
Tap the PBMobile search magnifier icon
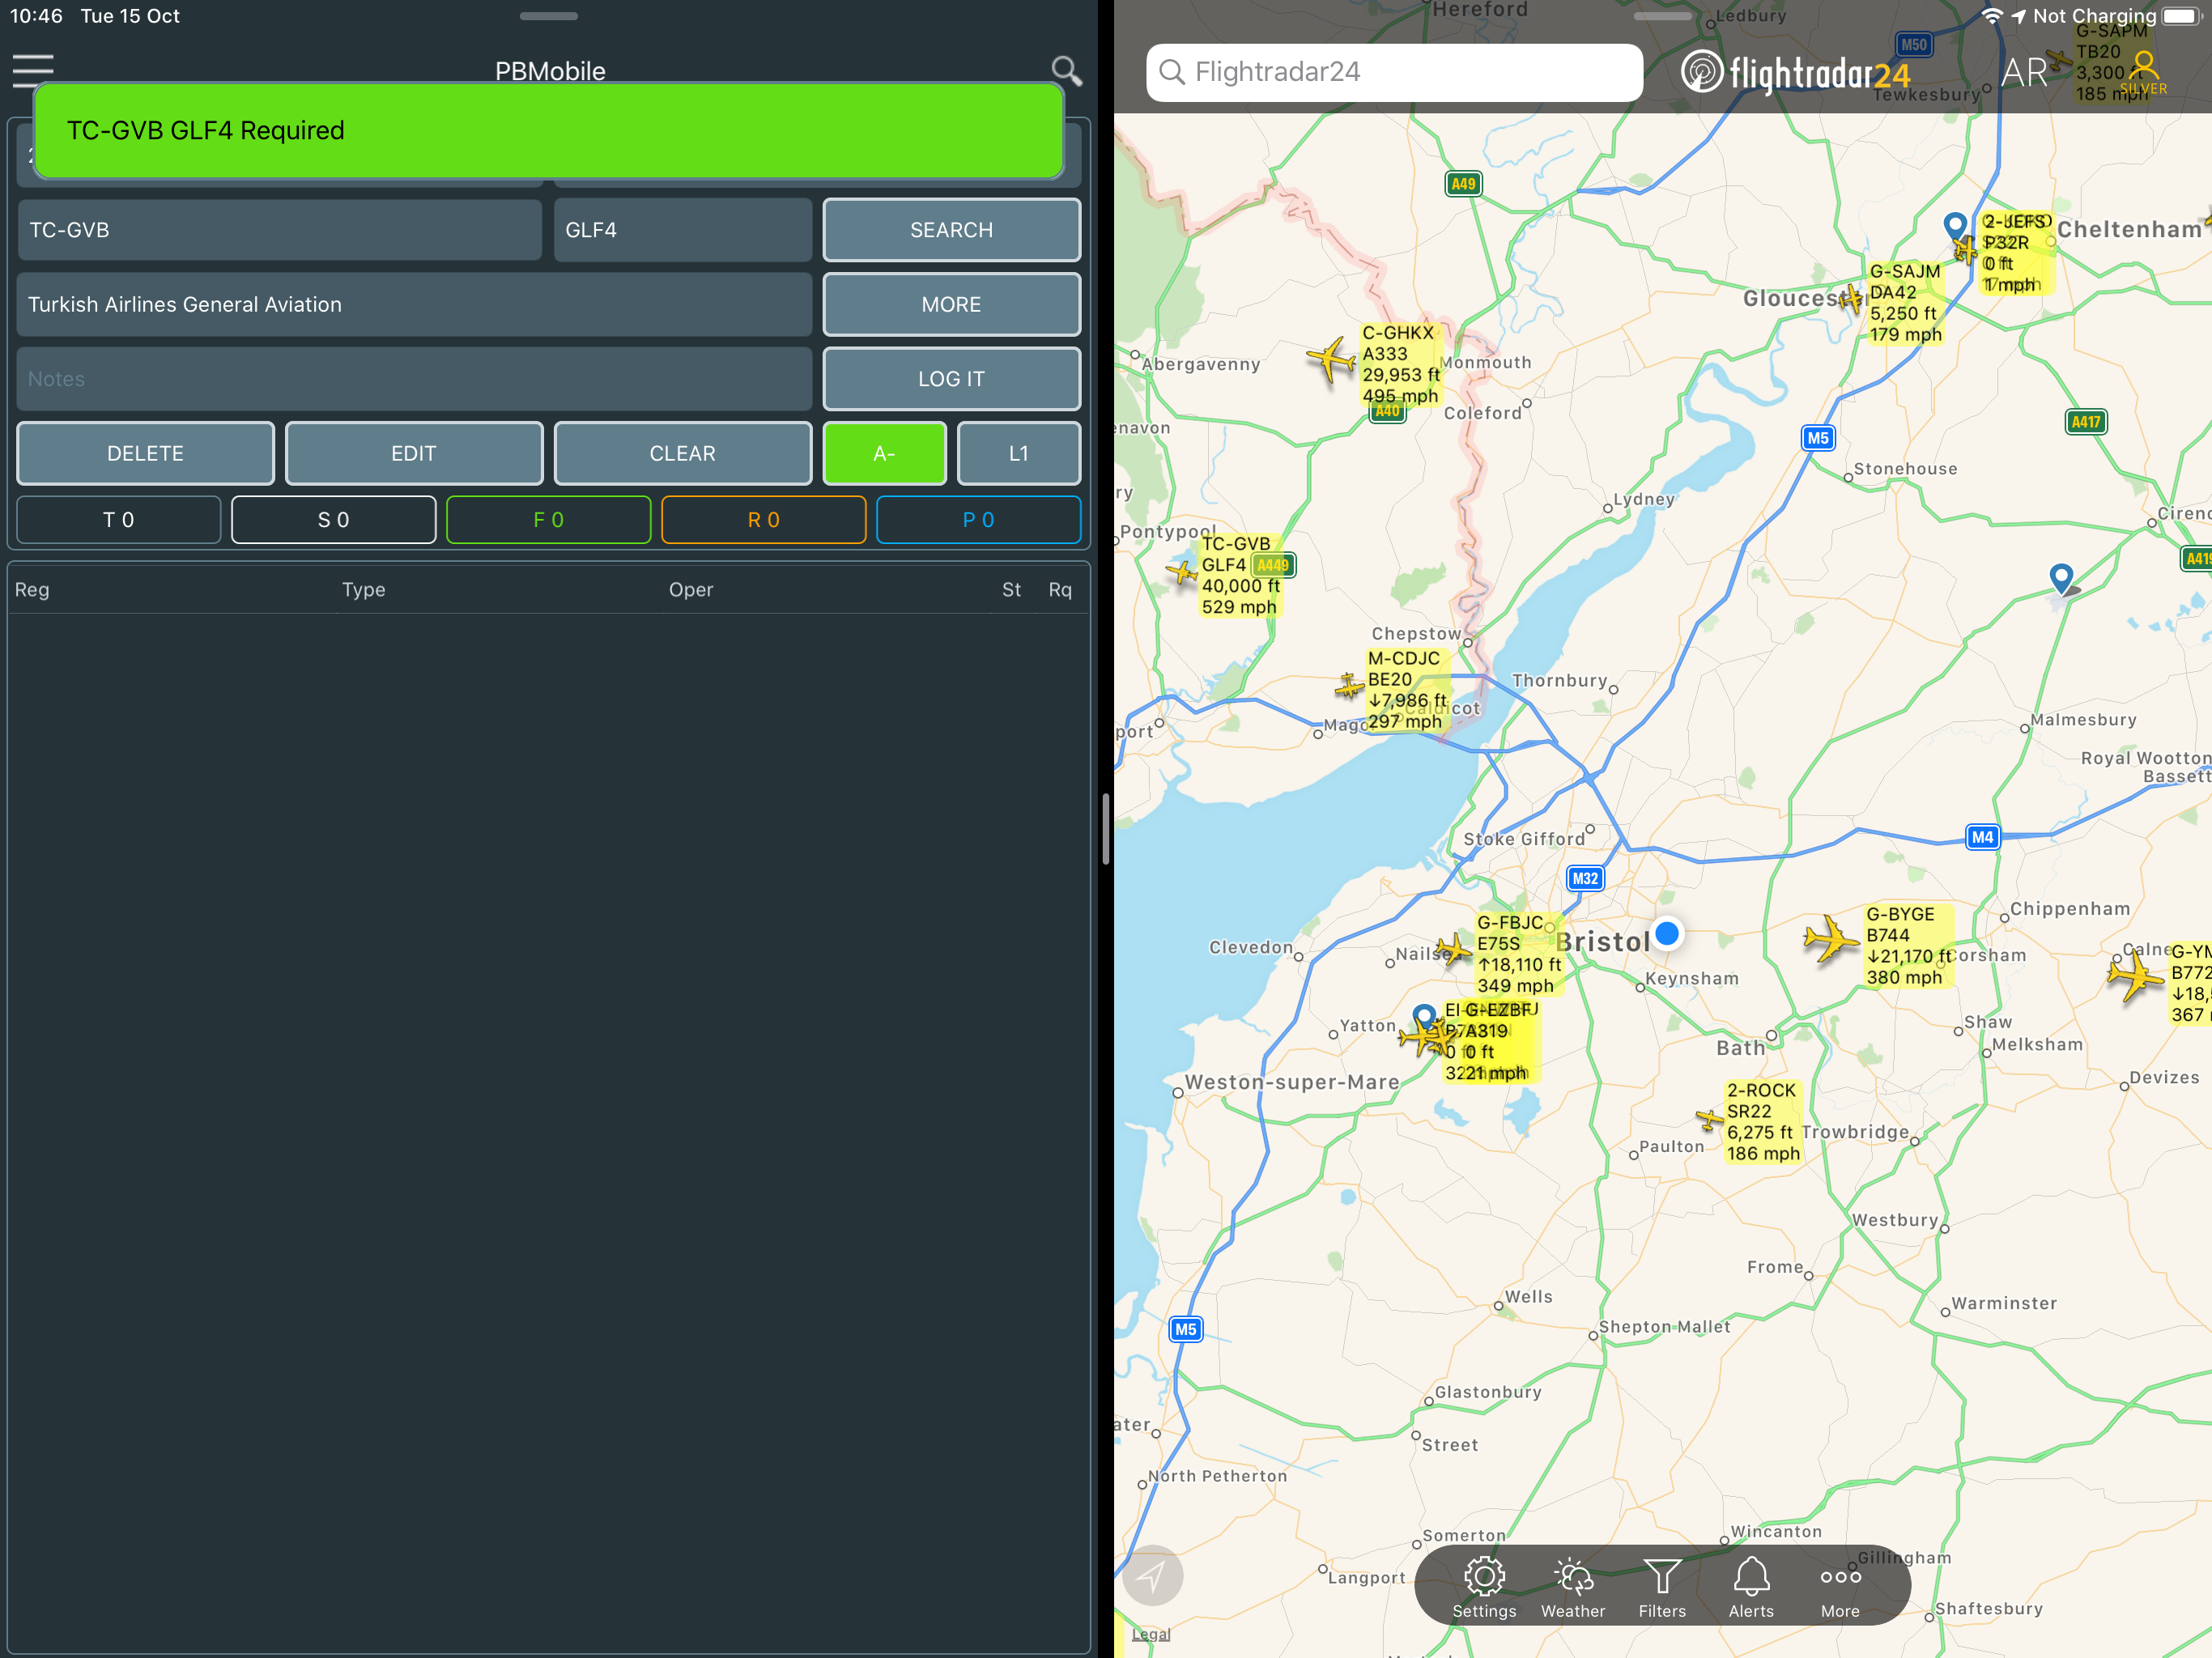tap(1066, 71)
